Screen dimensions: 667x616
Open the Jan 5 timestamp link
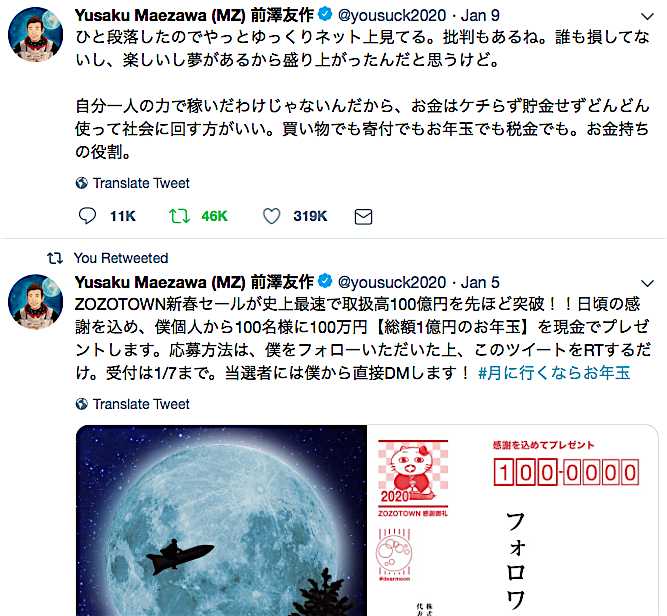click(480, 282)
